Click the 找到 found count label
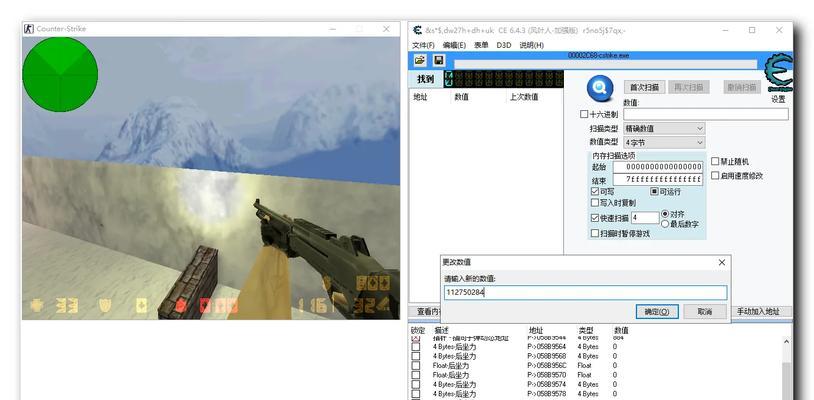The height and width of the screenshot is (400, 814). coord(425,79)
